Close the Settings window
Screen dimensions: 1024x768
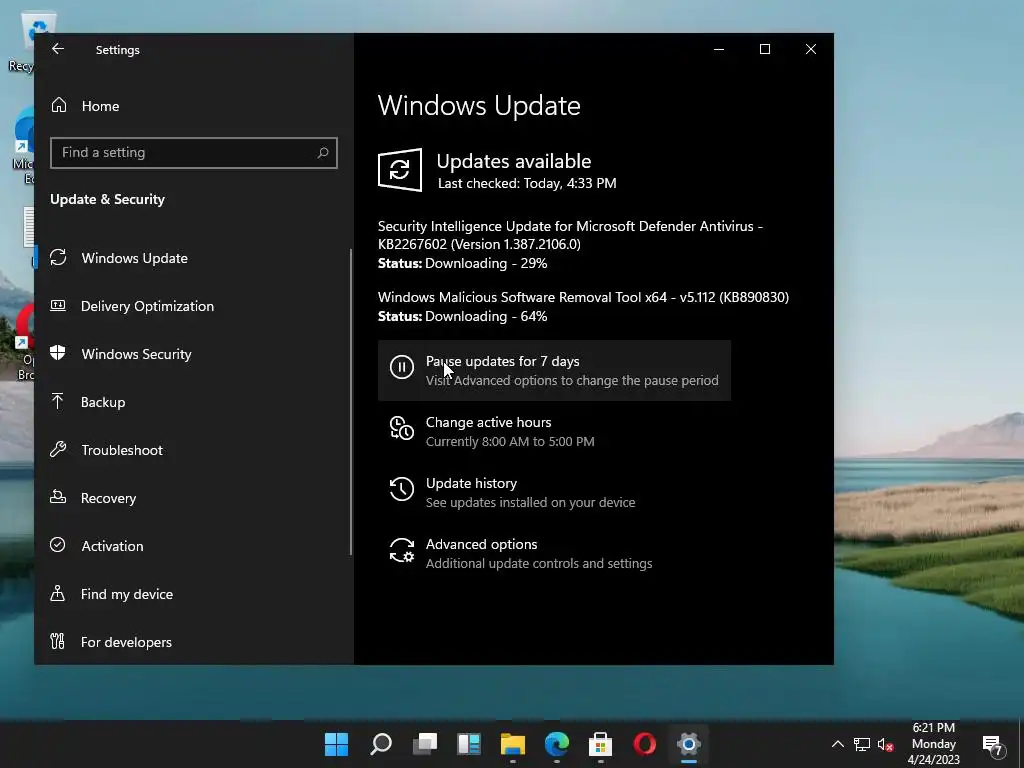pyautogui.click(x=810, y=49)
